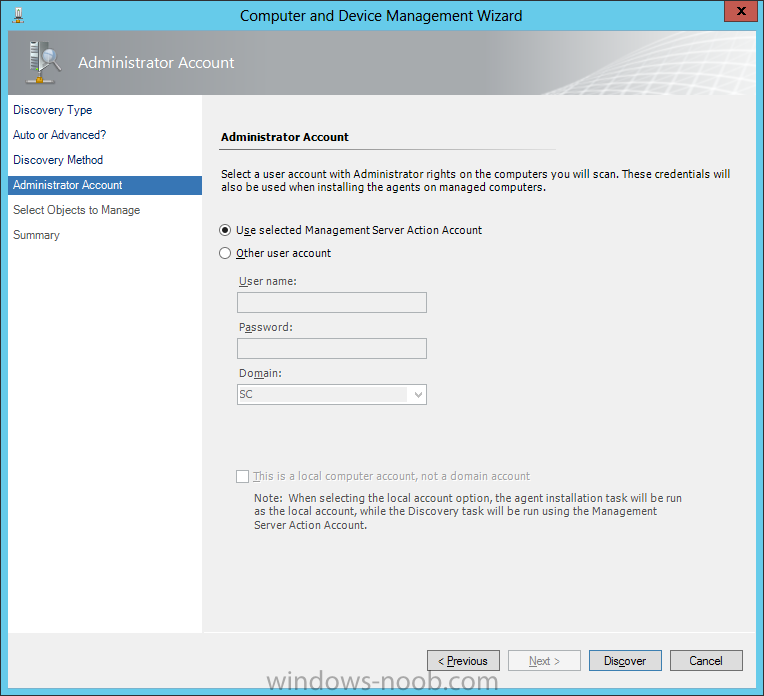The image size is (764, 696).
Task: Cancel the wizard
Action: point(706,661)
